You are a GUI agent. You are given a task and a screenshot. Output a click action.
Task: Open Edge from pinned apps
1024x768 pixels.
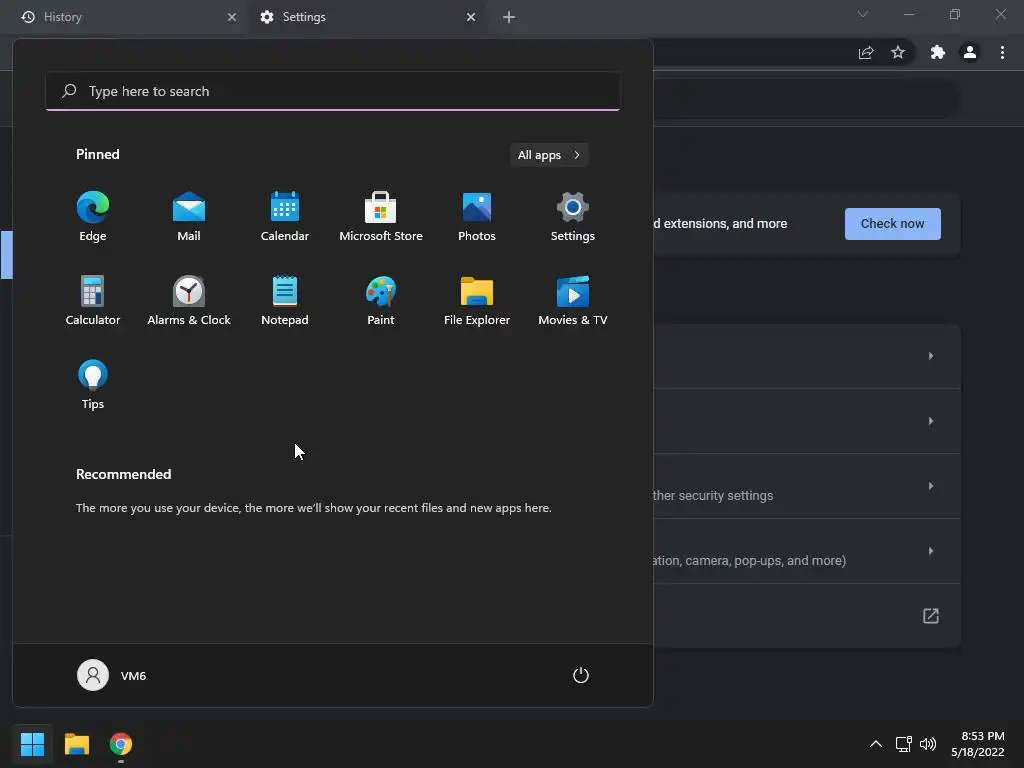(x=93, y=217)
